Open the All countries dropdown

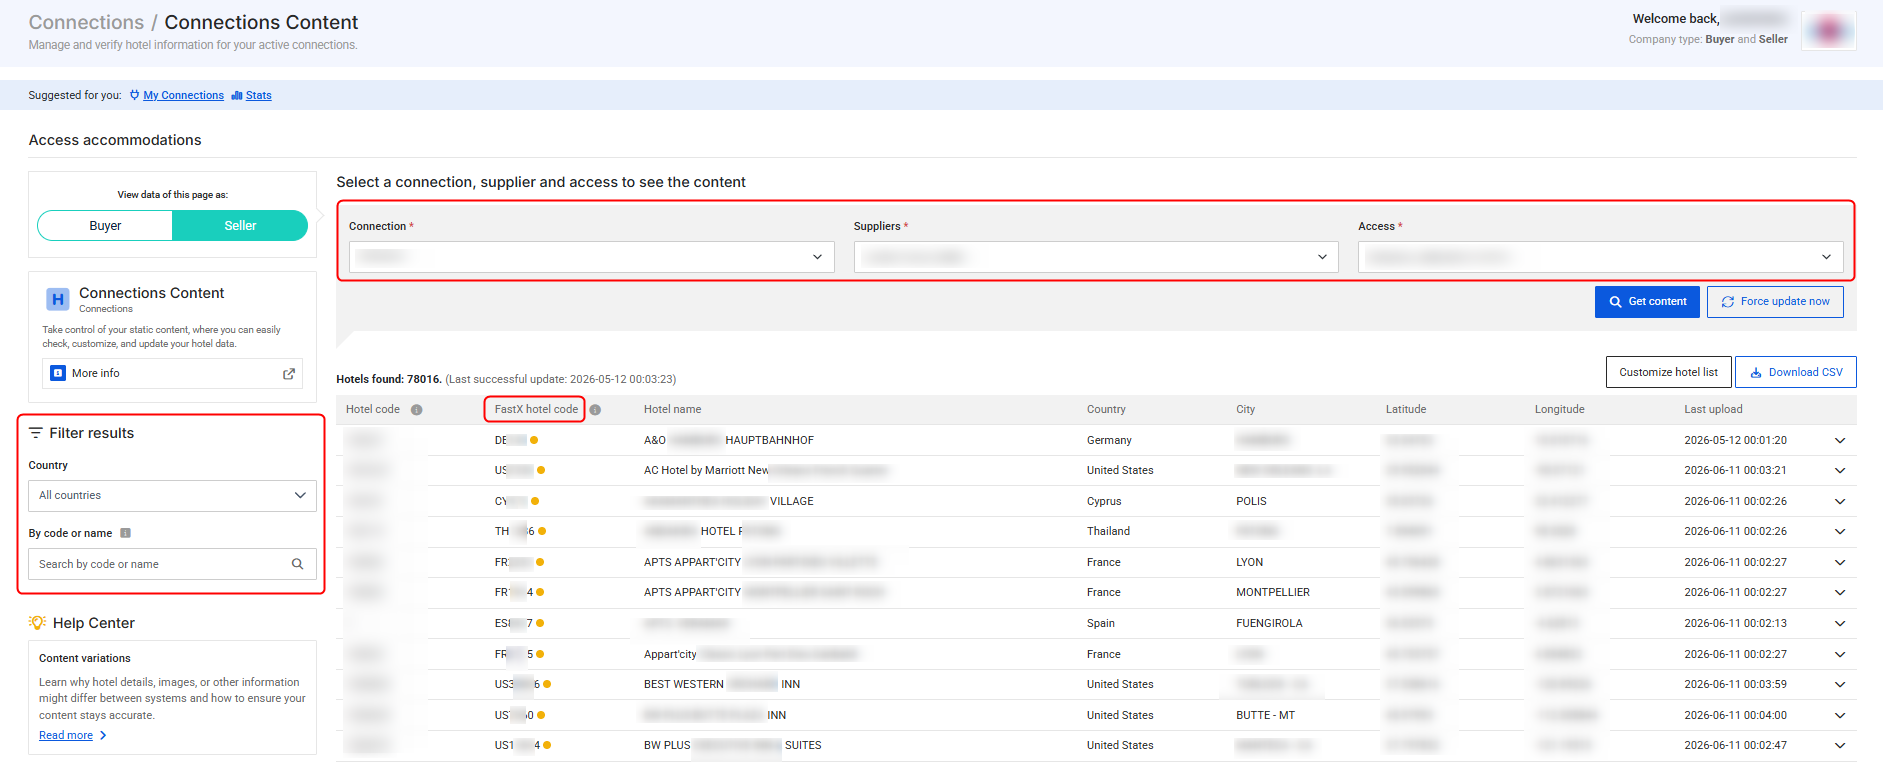172,496
